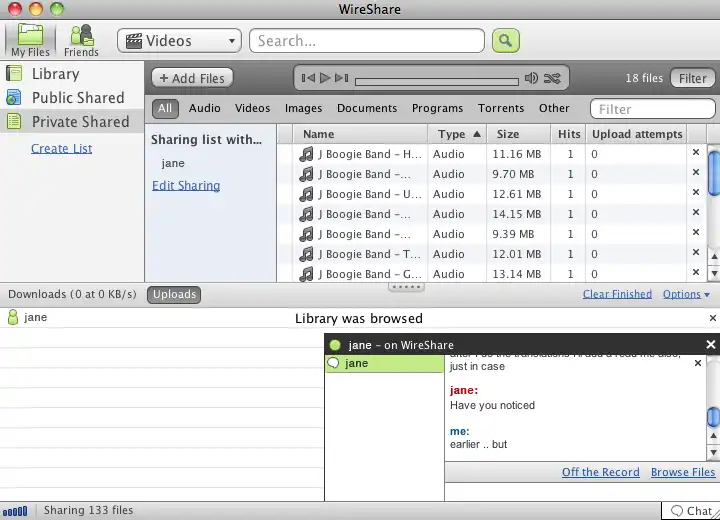
Task: Select Library in the sidebar
Action: (72, 73)
